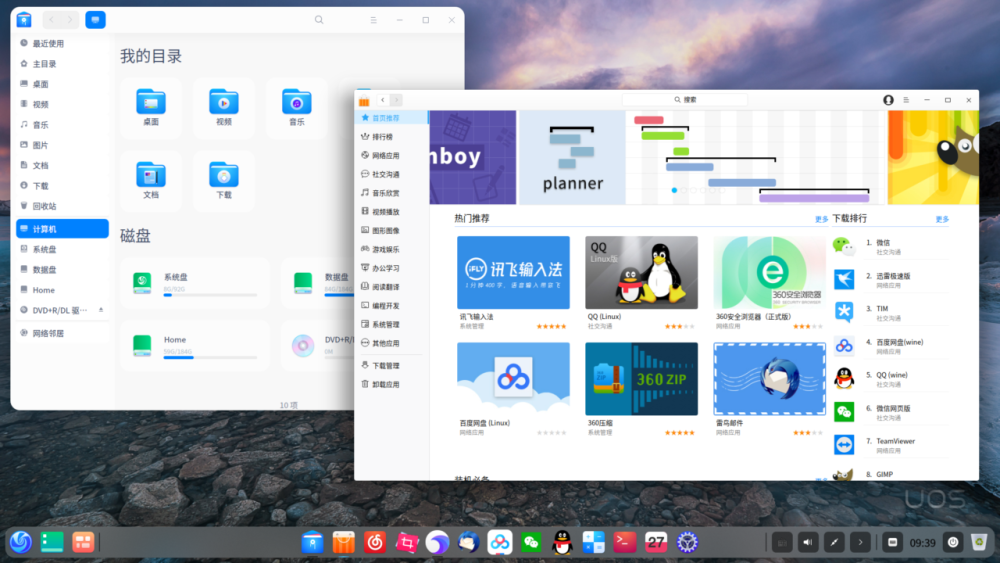Open 360安全浏览器 app card
Screen dimensions: 1000x563
coord(769,273)
